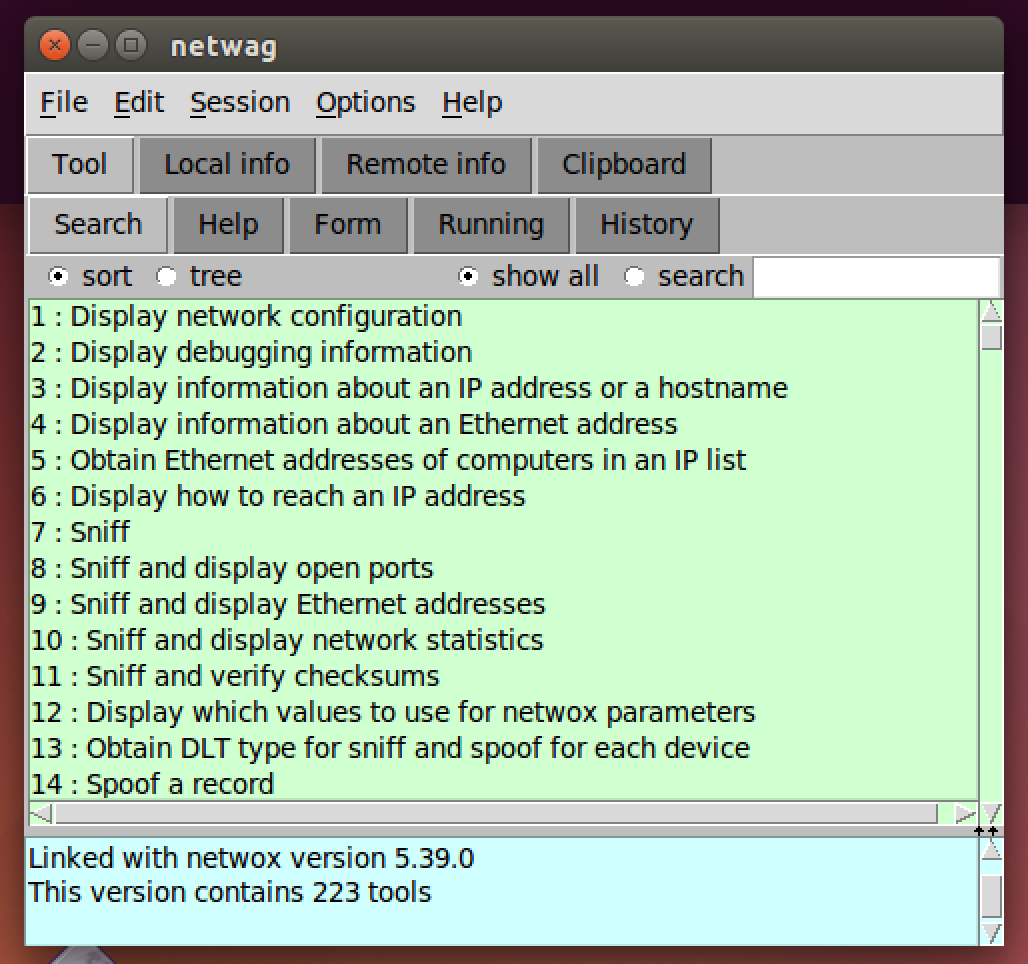Switch to the Local info tab
The image size is (1028, 964).
(x=227, y=165)
